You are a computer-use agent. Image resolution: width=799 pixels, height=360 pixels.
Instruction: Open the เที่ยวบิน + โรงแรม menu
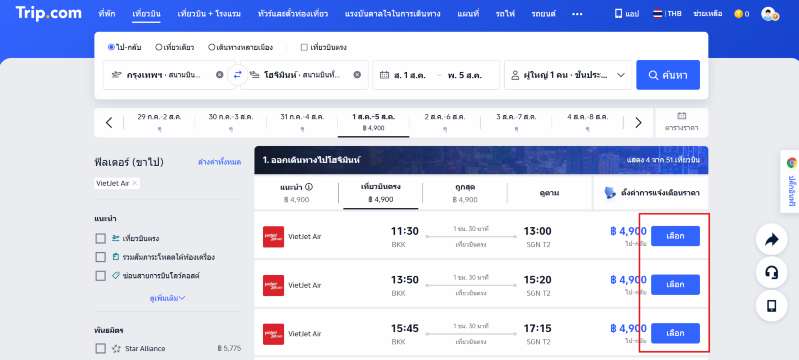click(209, 14)
